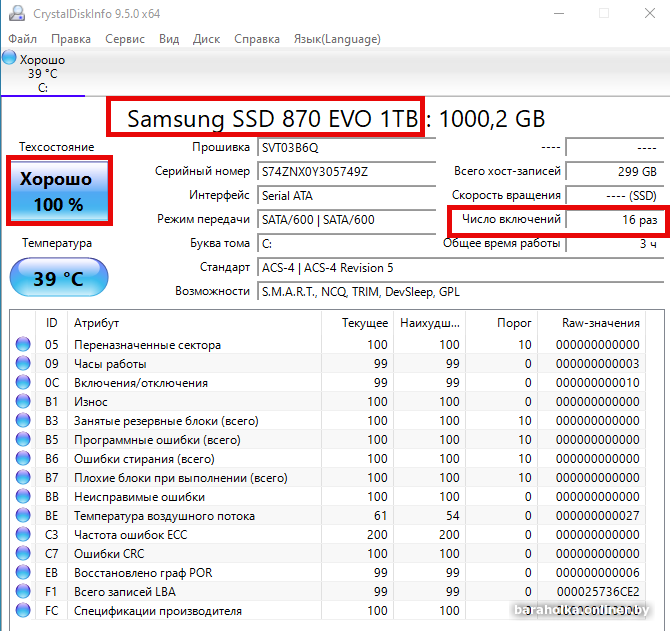The image size is (670, 631).
Task: Select the Неисправимые ошибки attribute name
Action: tap(139, 497)
